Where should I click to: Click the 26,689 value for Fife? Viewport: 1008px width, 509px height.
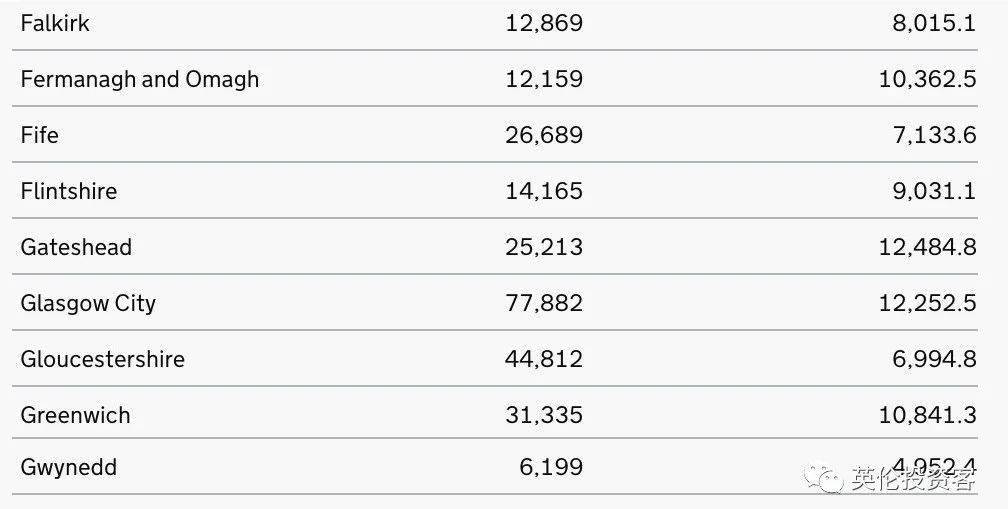[544, 135]
